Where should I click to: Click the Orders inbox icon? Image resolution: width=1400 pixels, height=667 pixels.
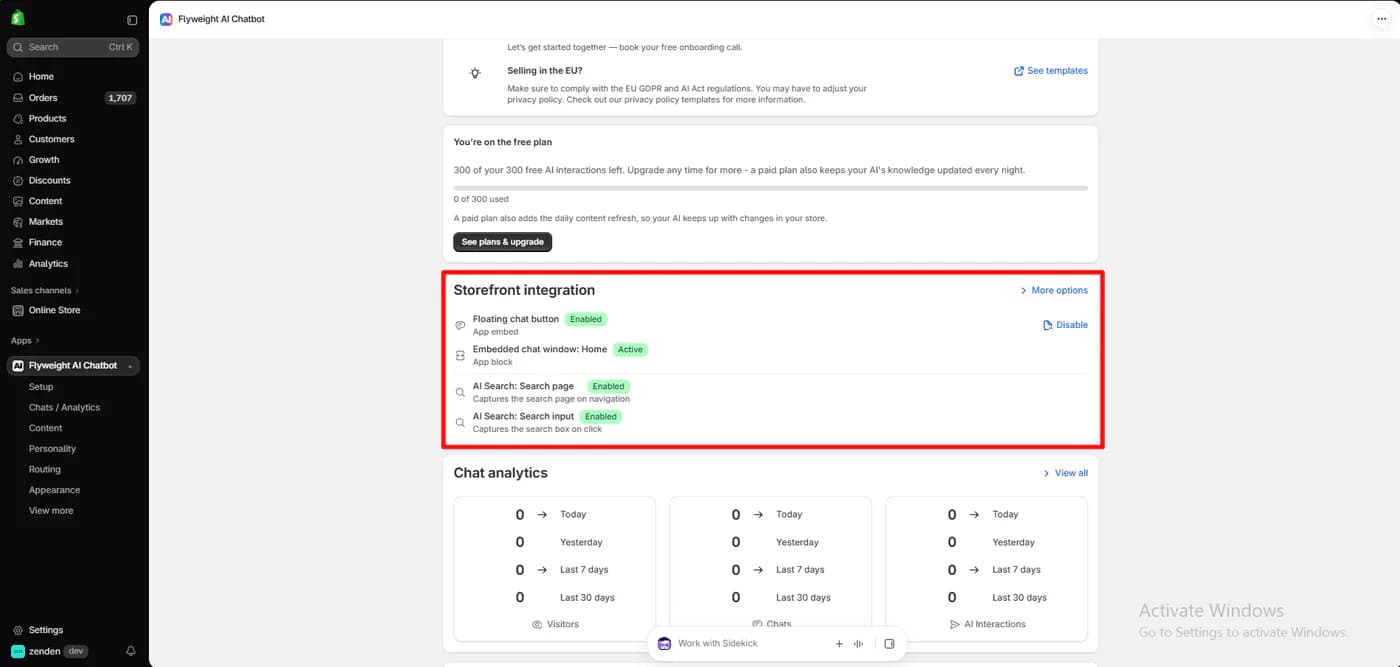(x=18, y=98)
